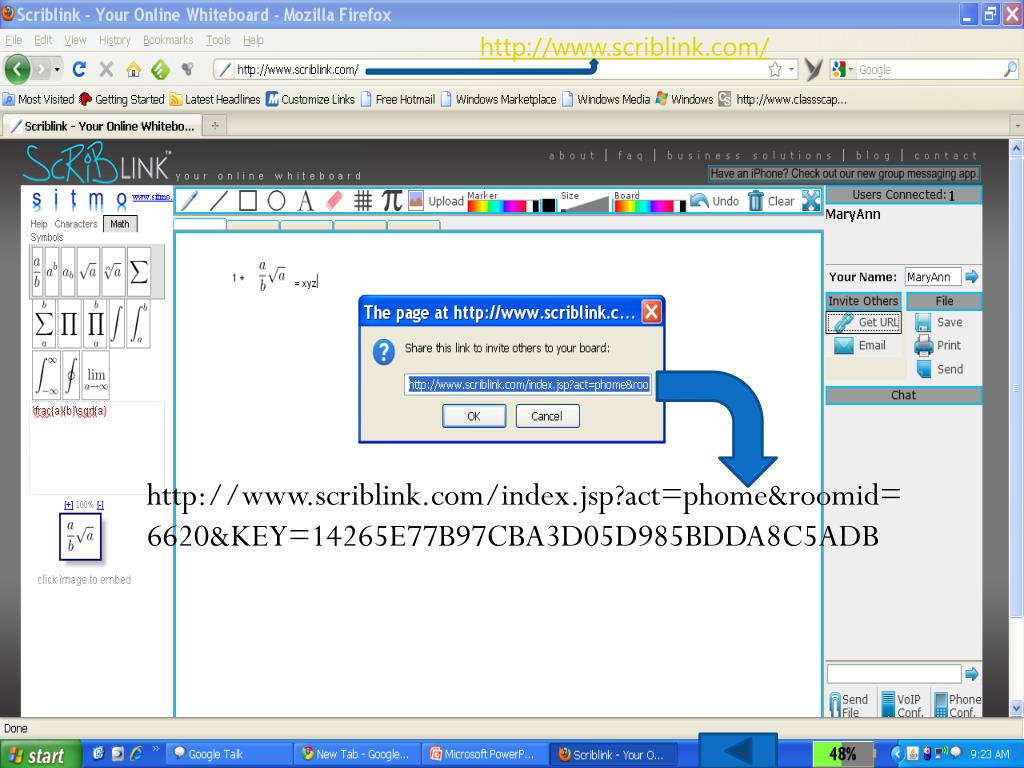Select the pen drawing tool

tap(189, 201)
